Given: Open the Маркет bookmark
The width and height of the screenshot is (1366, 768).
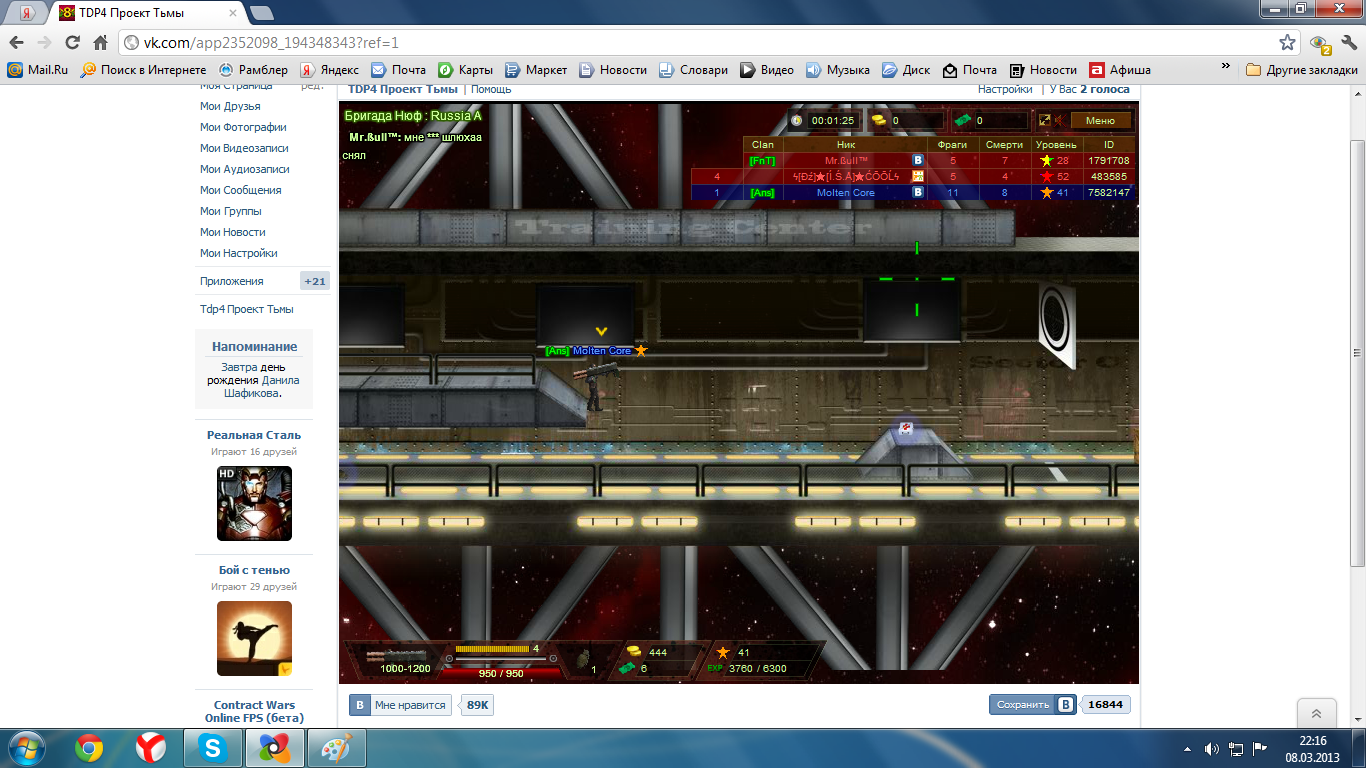Looking at the screenshot, I should tap(536, 70).
